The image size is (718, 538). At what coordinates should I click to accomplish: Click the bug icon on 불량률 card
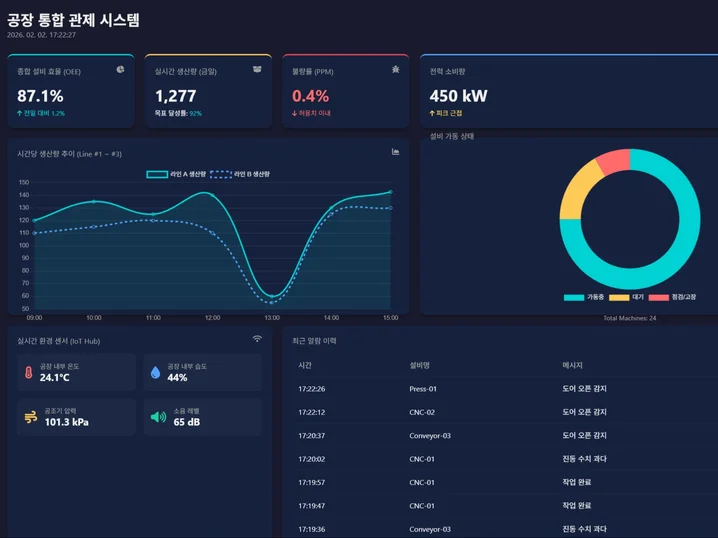(395, 70)
